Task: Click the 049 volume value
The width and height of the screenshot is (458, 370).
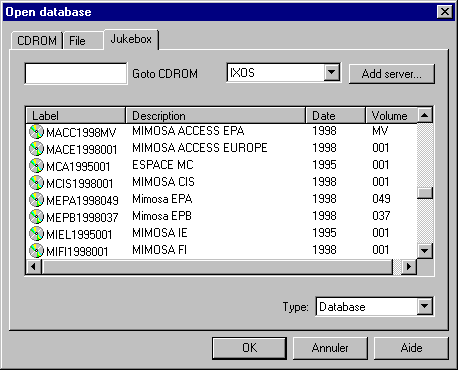Action: click(381, 199)
